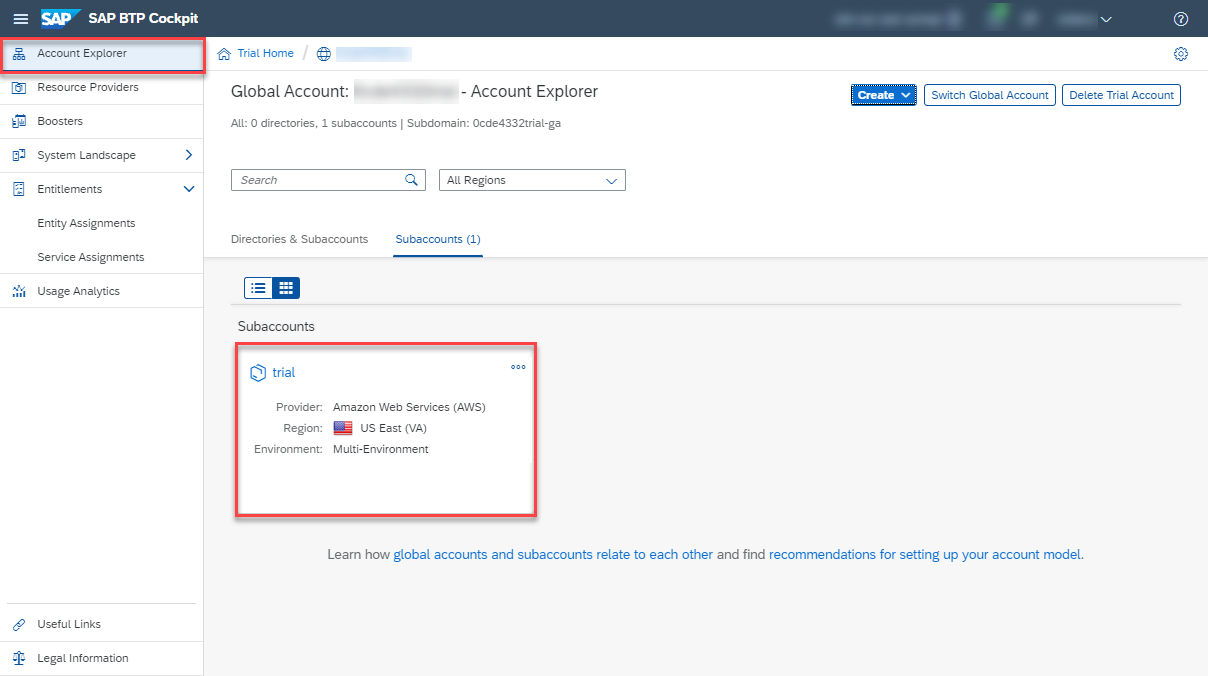Open Service Assignments
Screen dimensions: 1208x676
102,257
